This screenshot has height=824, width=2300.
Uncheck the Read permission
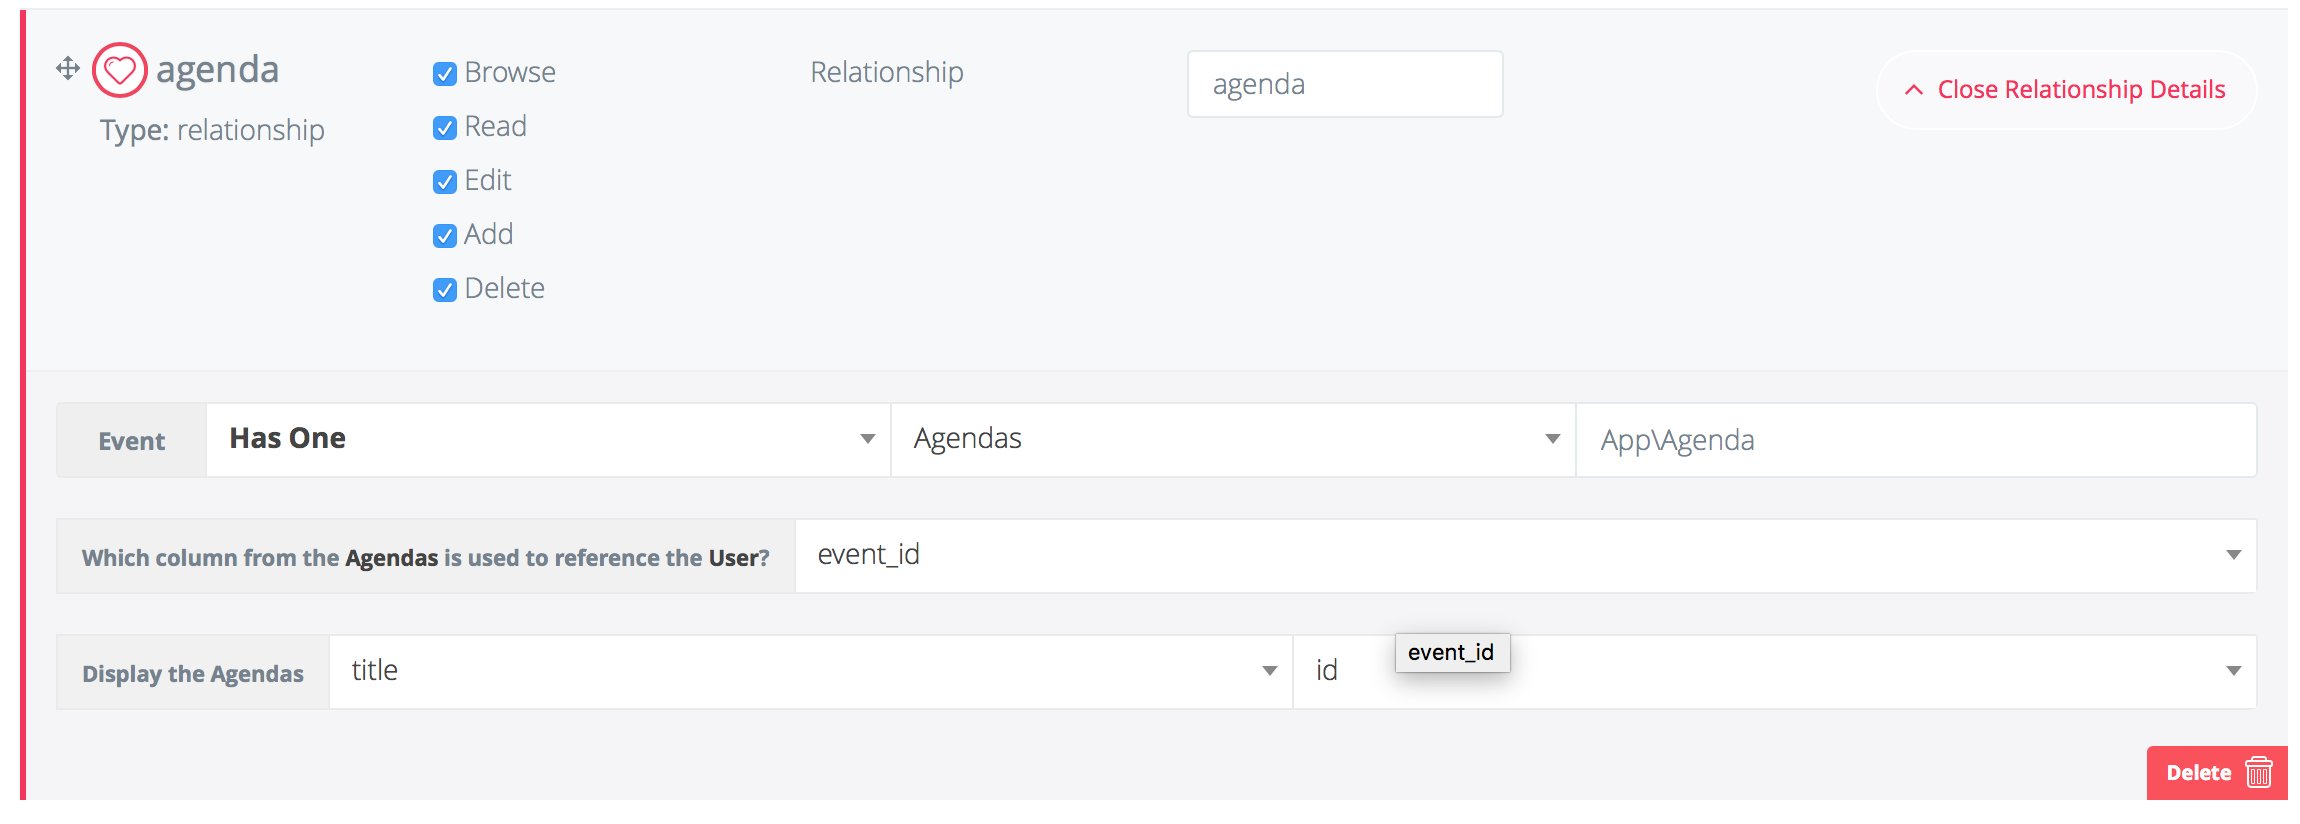[445, 127]
